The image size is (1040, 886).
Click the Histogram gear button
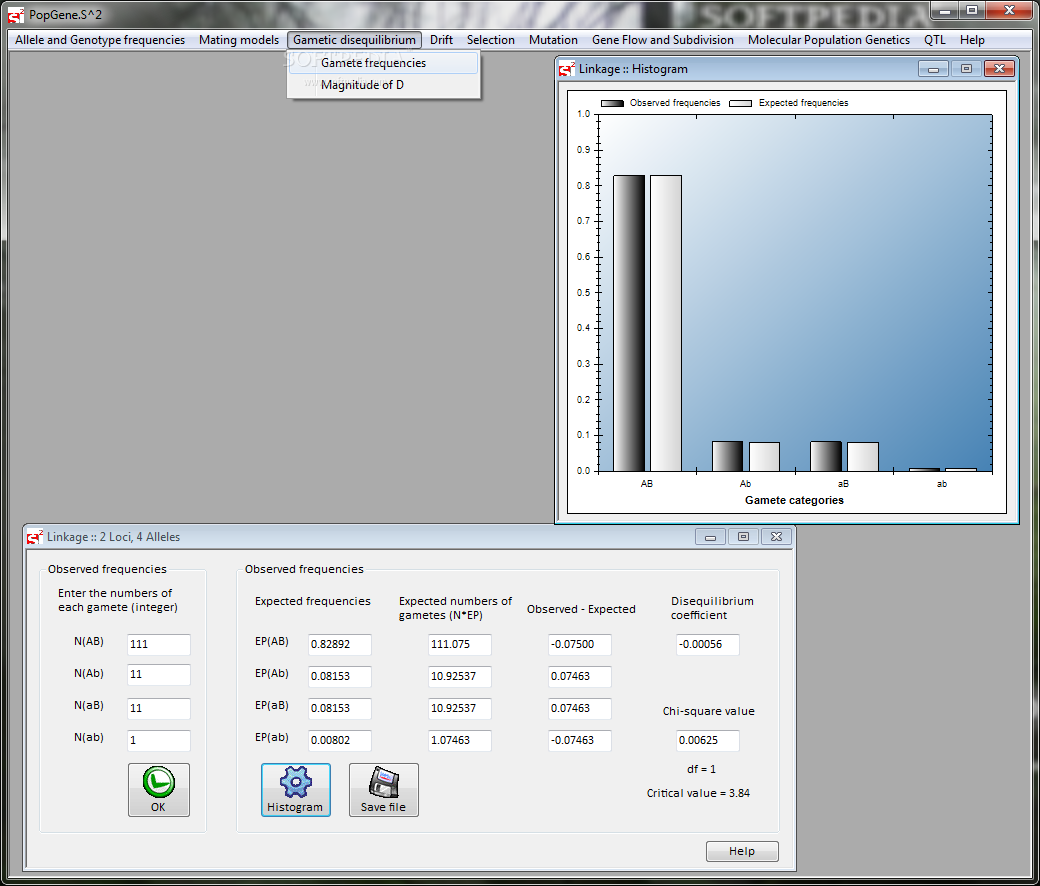click(295, 789)
